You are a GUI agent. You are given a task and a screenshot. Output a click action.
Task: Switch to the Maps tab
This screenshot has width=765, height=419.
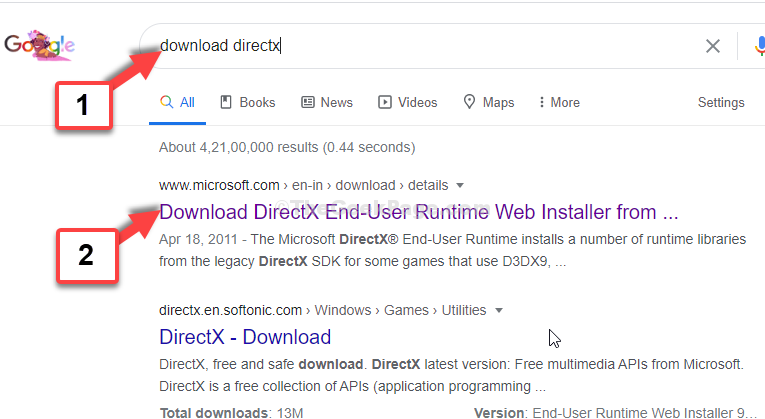pos(488,102)
